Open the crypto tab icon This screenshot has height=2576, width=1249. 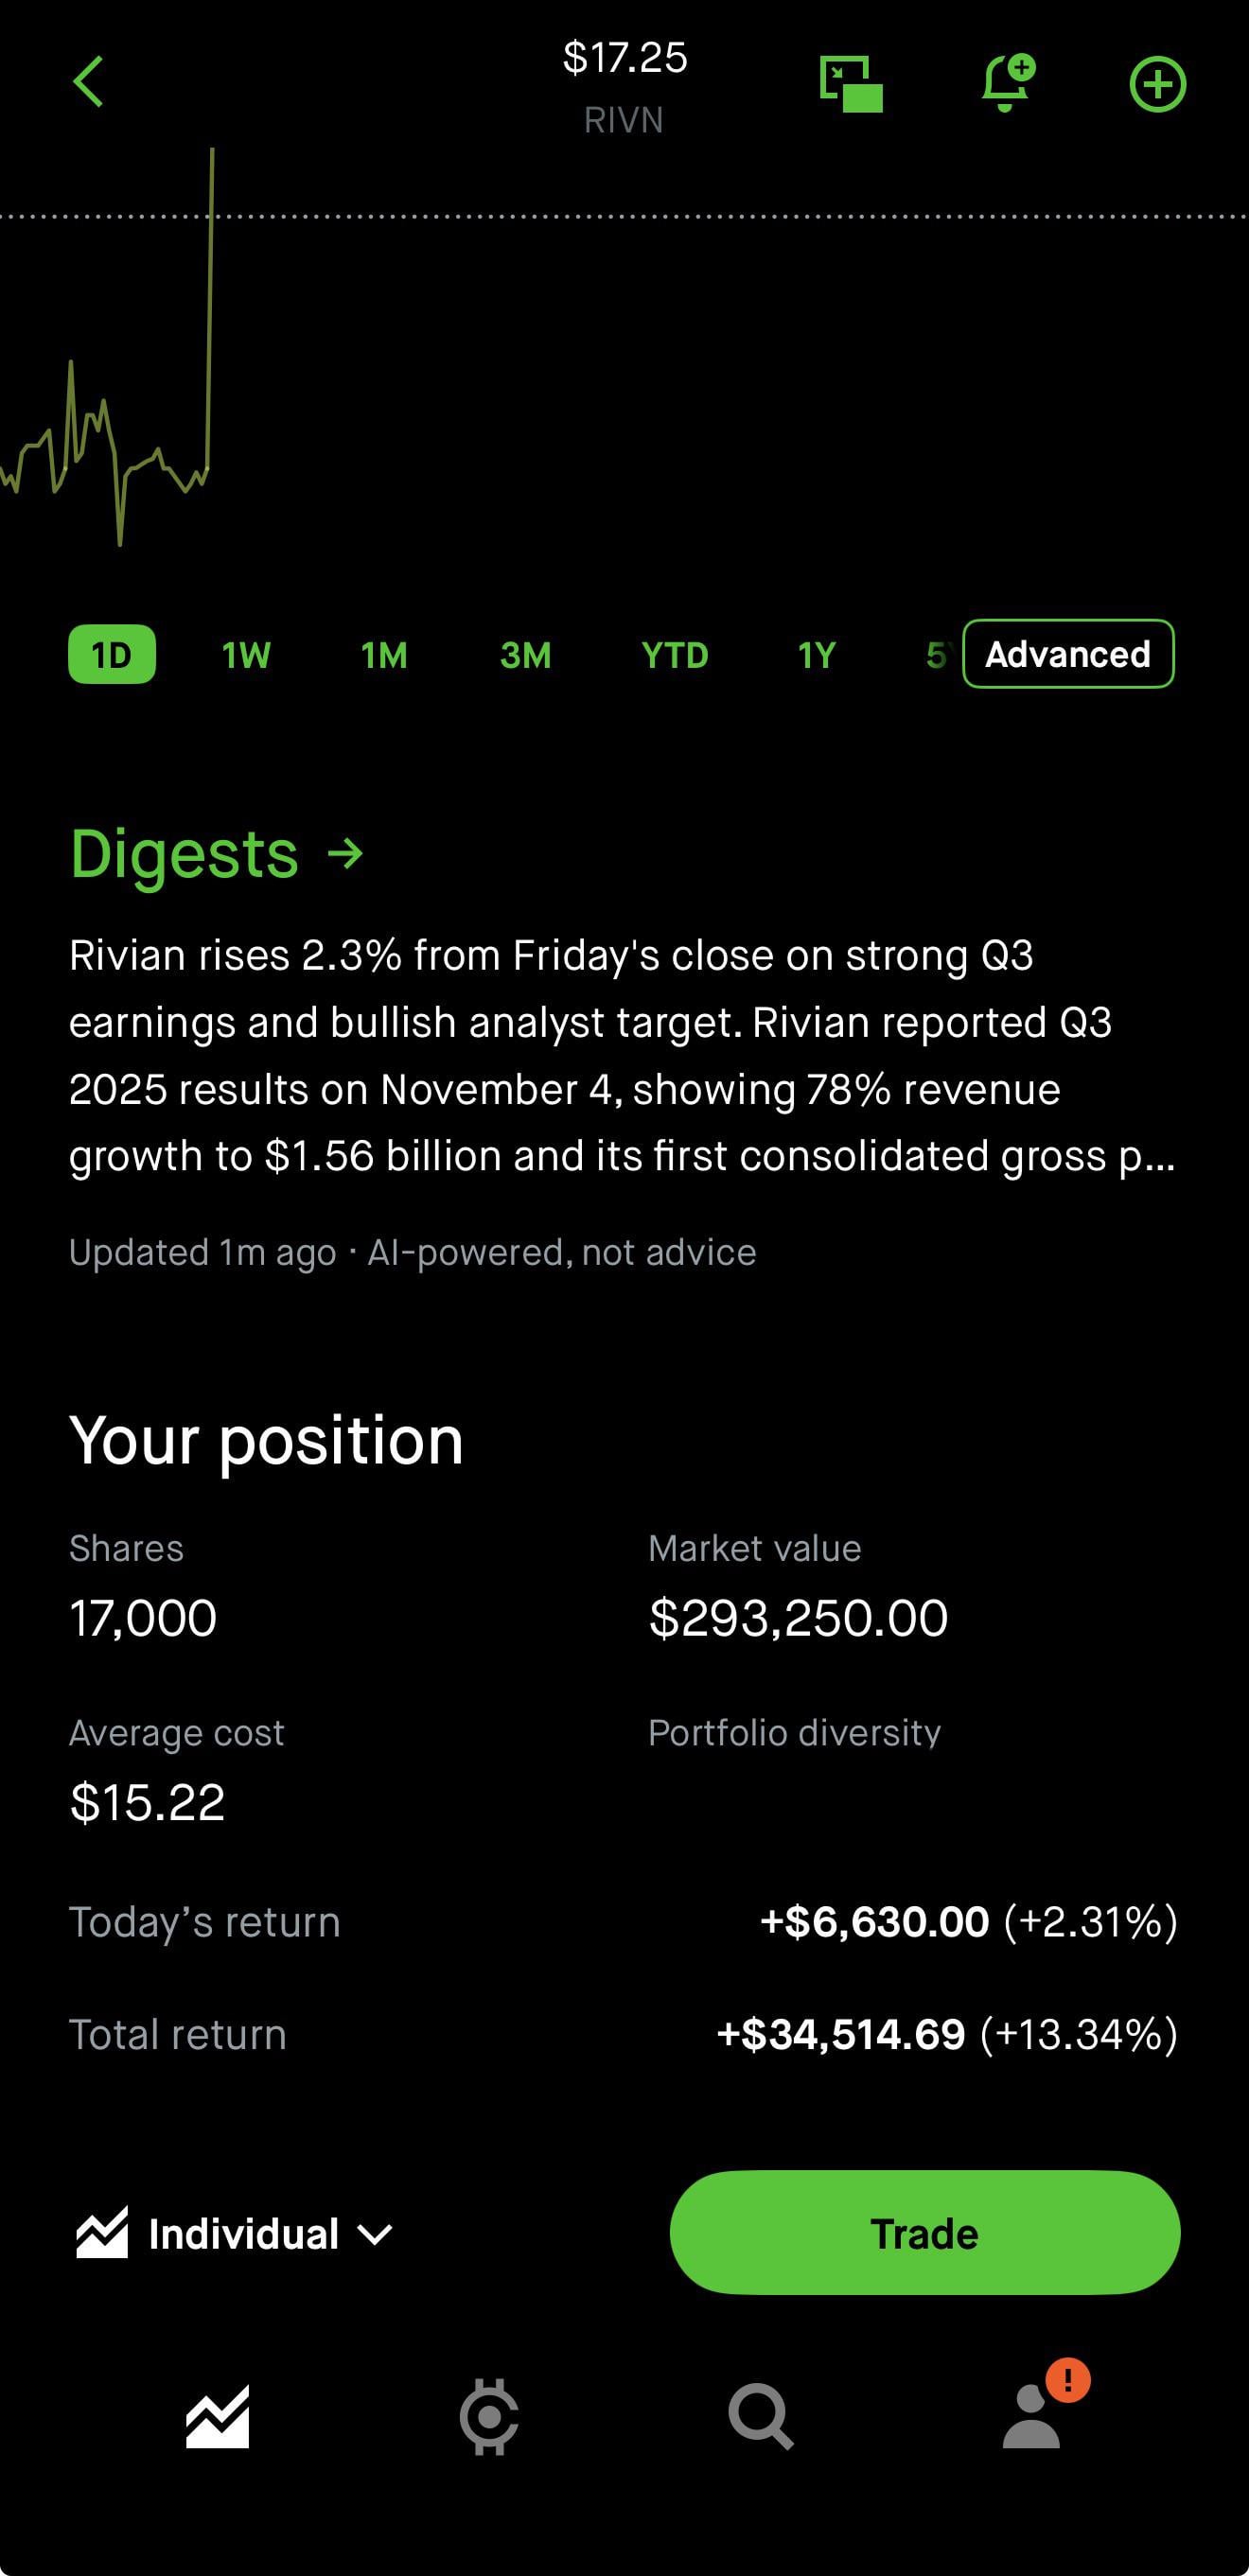(489, 2417)
